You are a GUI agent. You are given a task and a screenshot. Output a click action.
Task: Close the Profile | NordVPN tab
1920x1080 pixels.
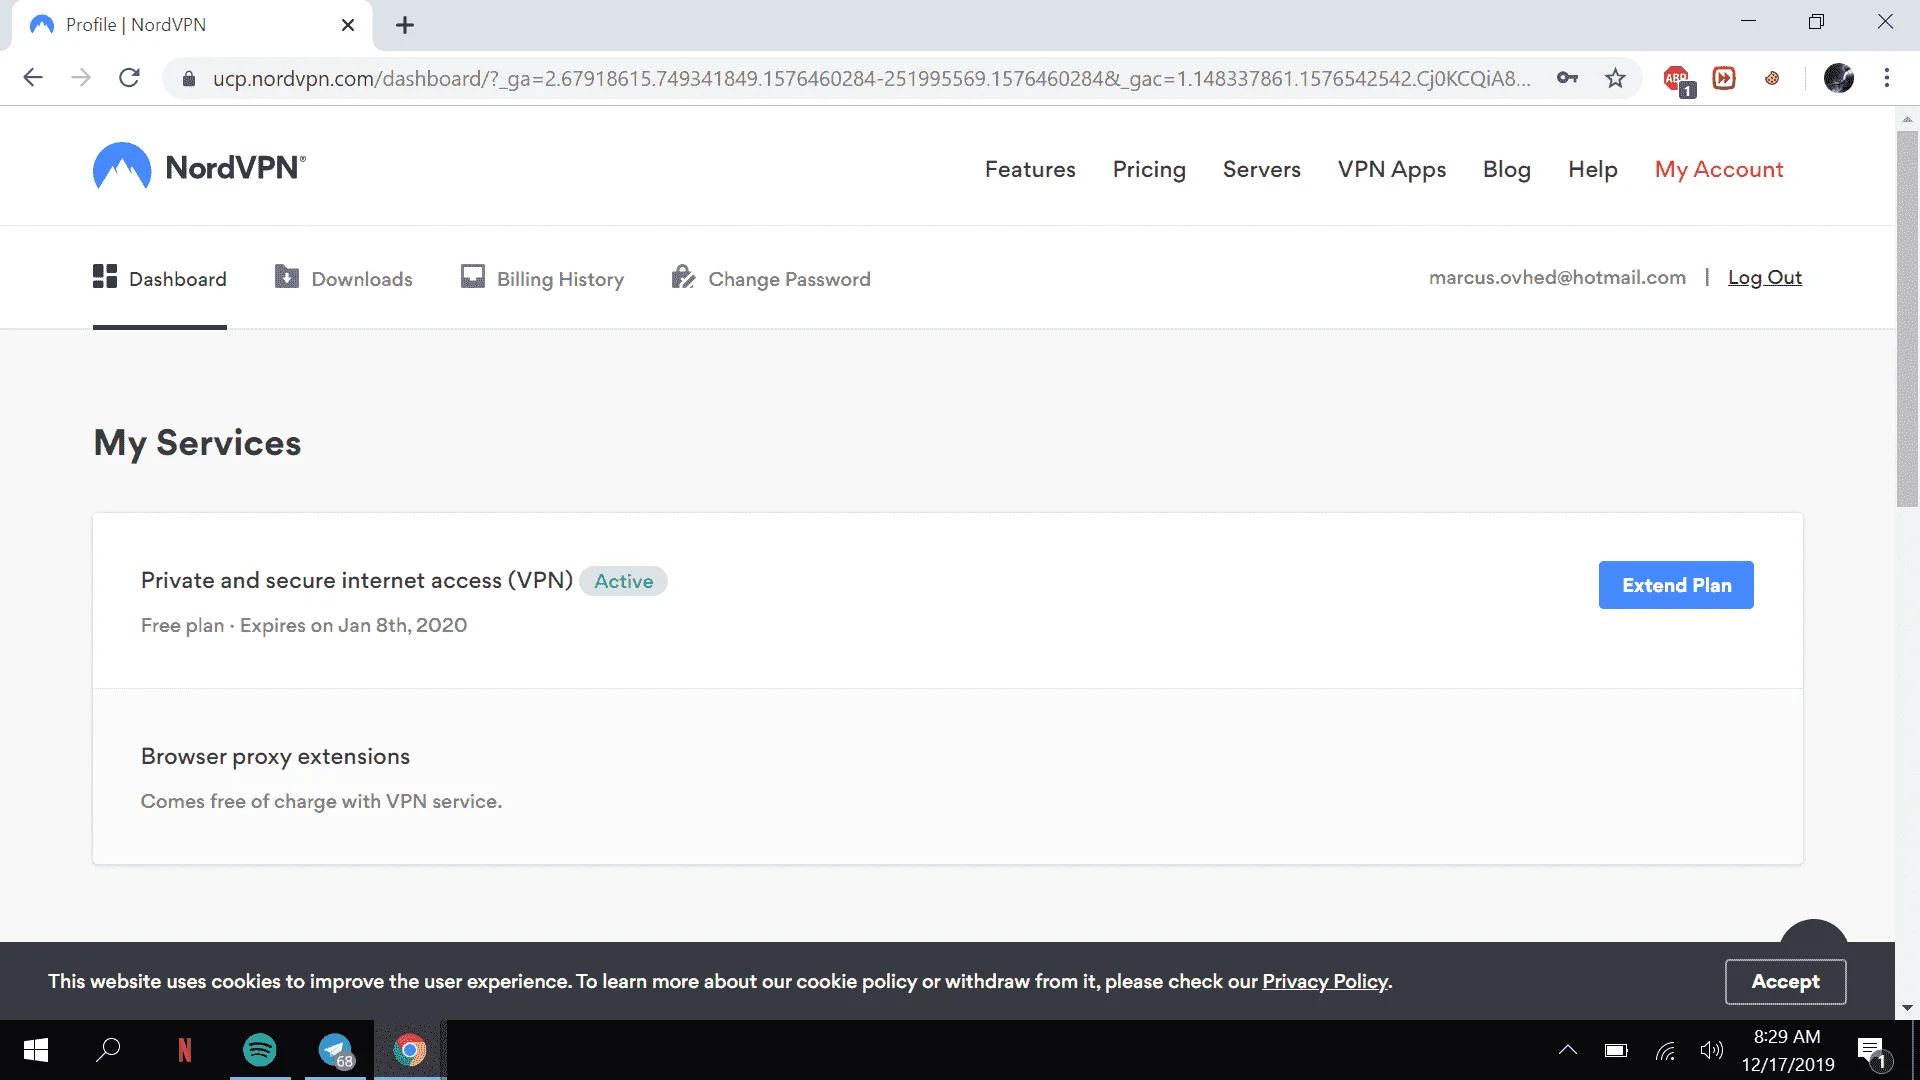(x=348, y=25)
